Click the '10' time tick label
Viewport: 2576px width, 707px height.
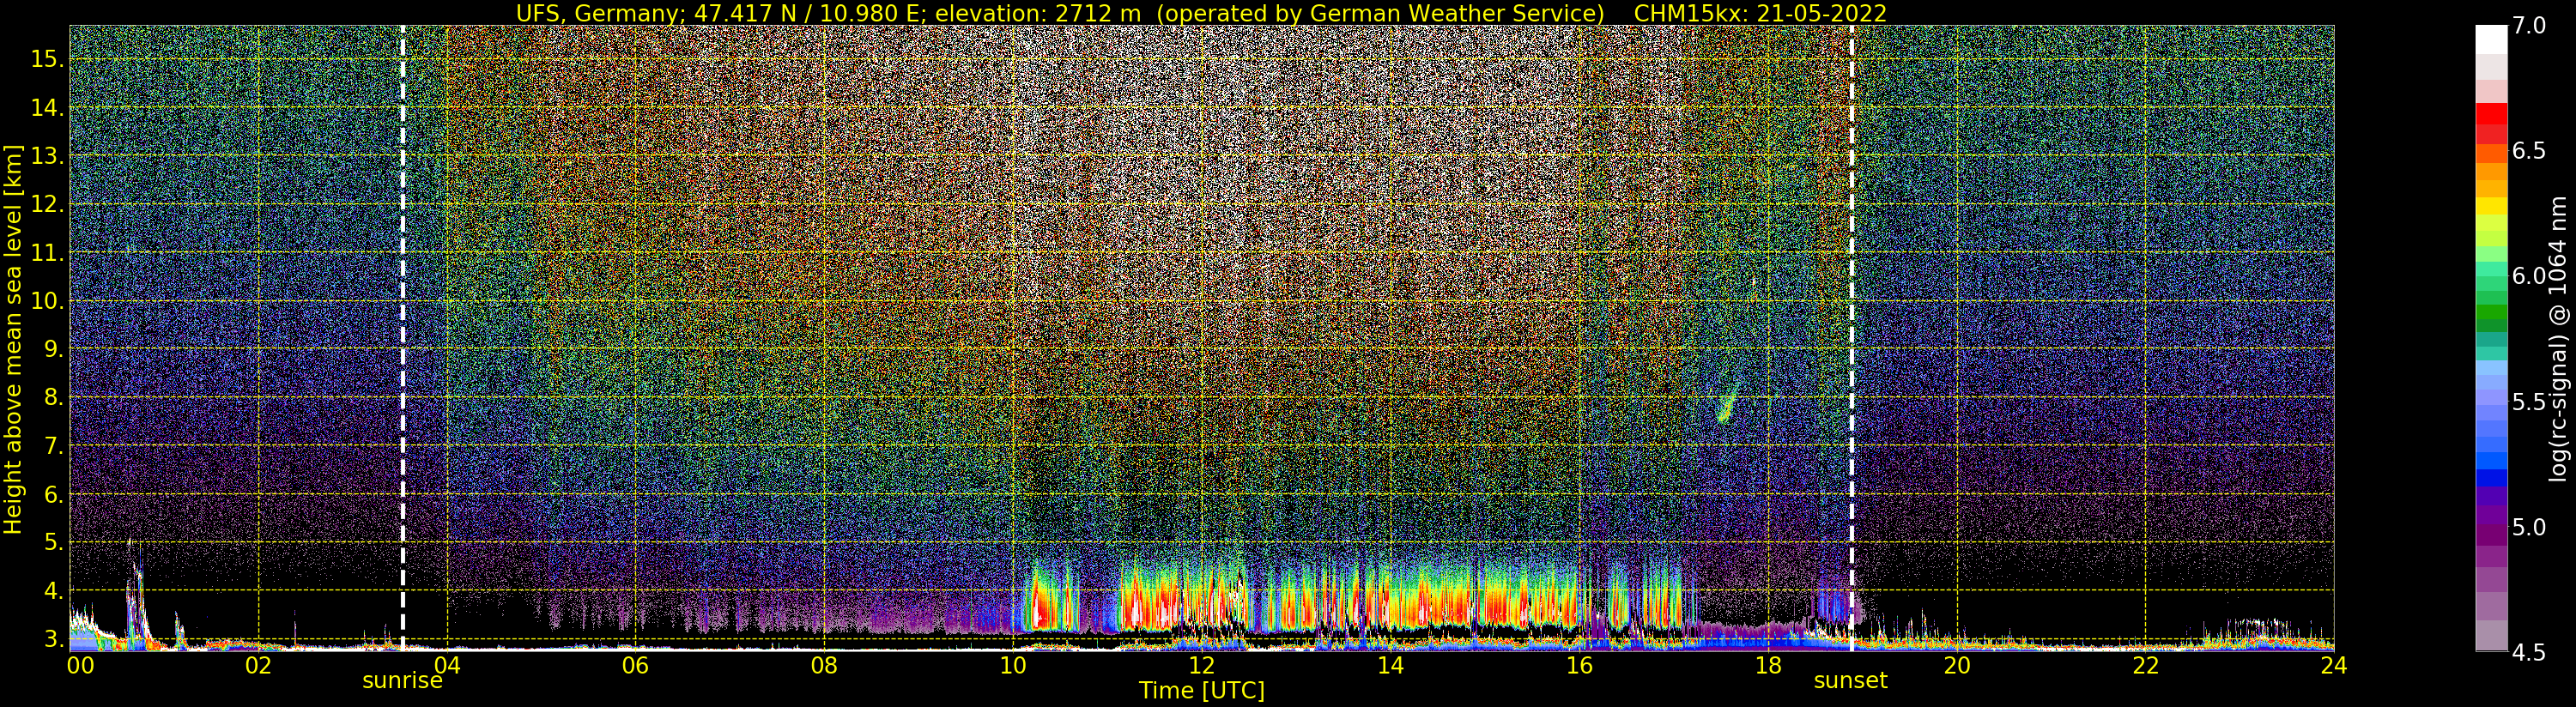click(x=1013, y=665)
